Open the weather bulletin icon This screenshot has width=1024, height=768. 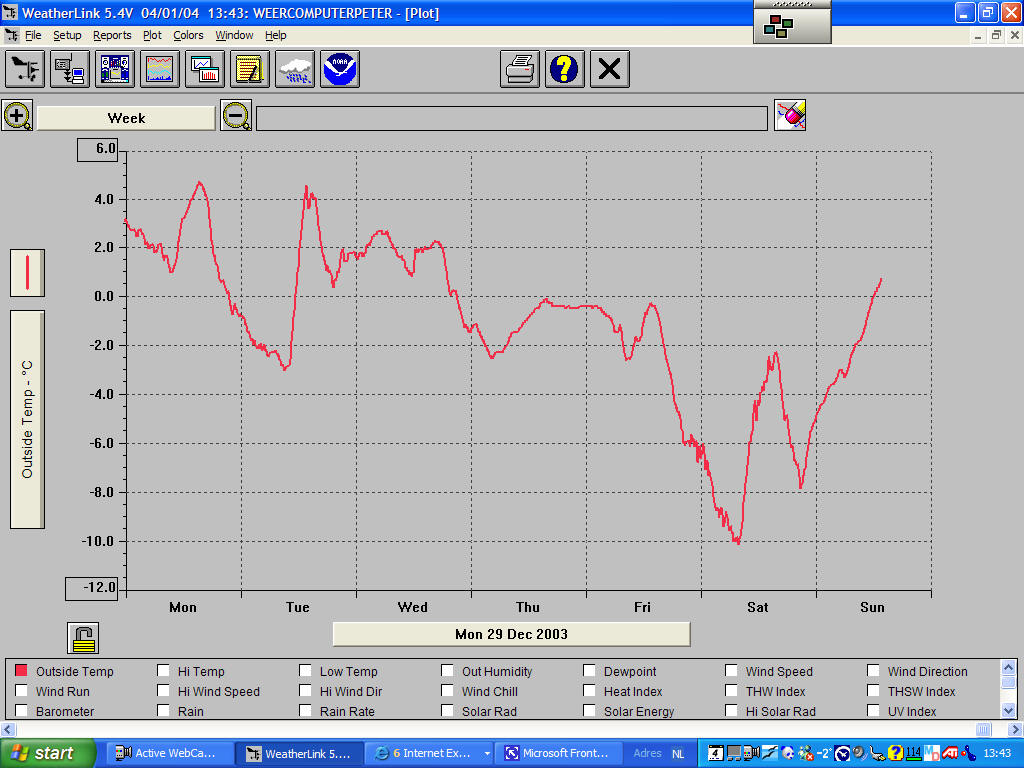tap(115, 69)
